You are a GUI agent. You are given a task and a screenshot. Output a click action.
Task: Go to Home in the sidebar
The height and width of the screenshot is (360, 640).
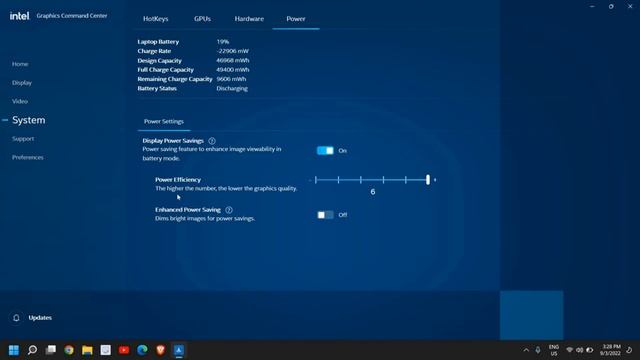[x=20, y=64]
